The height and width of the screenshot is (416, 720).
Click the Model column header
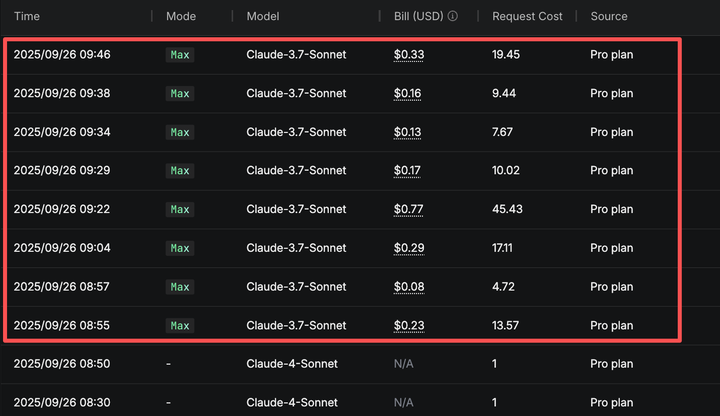[x=263, y=16]
